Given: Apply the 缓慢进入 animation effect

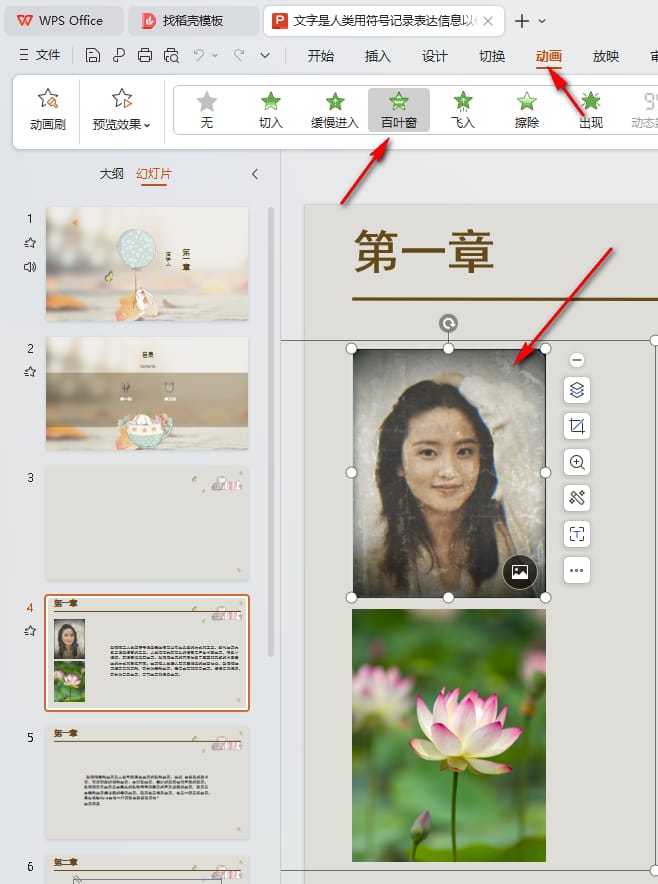Looking at the screenshot, I should pyautogui.click(x=335, y=110).
